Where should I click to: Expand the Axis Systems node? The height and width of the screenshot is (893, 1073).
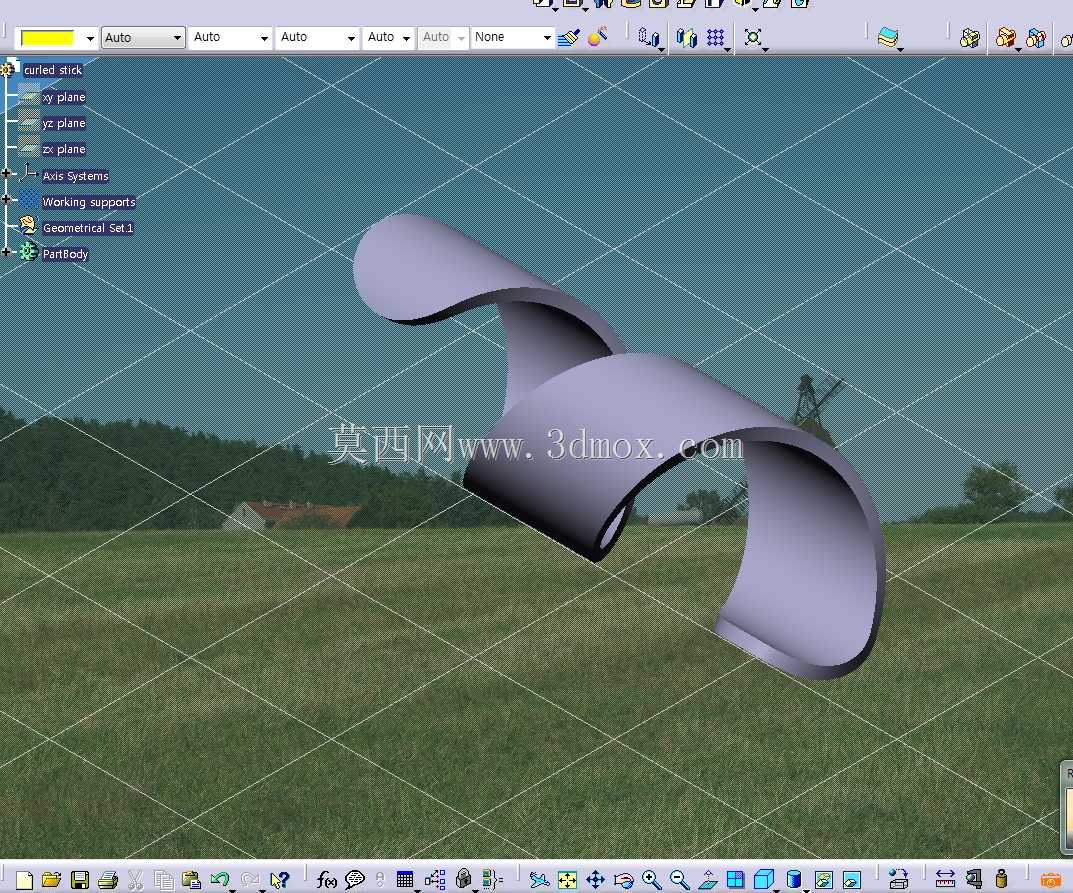click(6, 174)
